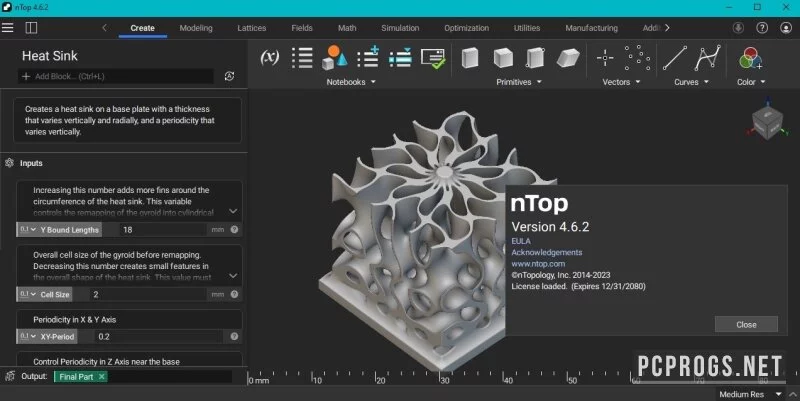Click the scattered points icon
This screenshot has width=800, height=401.
click(x=637, y=58)
